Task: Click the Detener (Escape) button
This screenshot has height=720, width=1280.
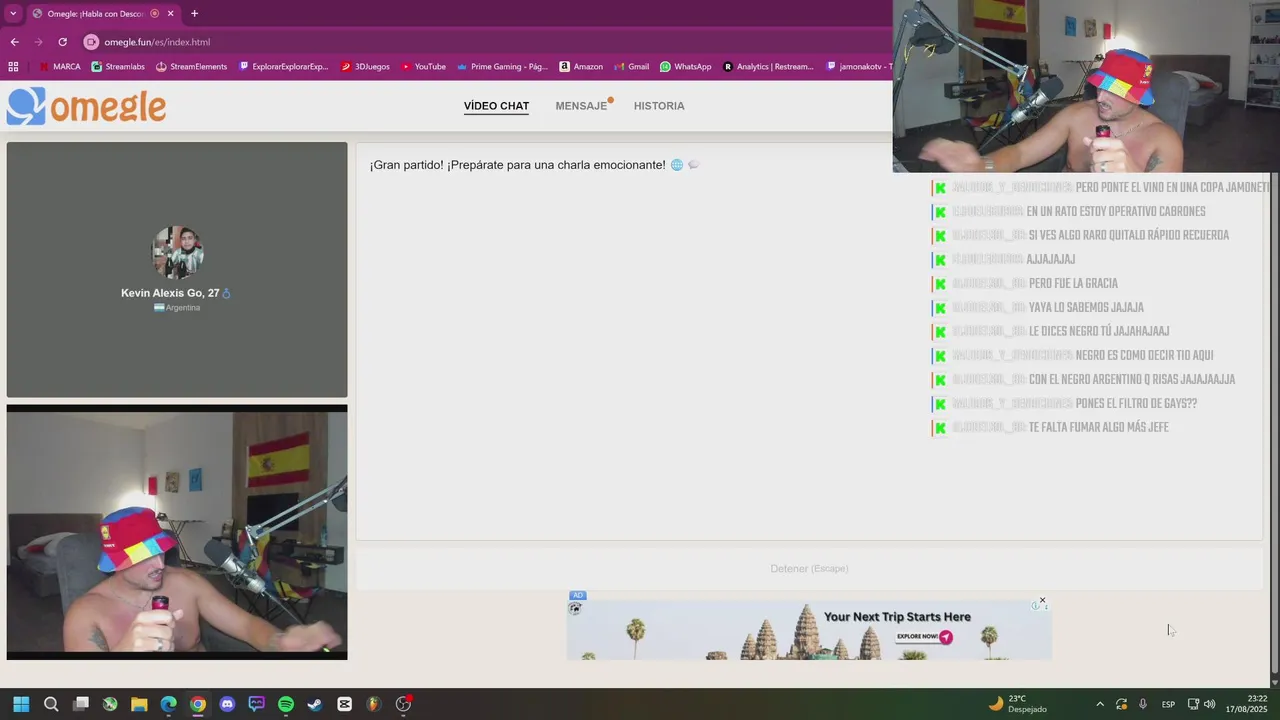Action: click(809, 569)
